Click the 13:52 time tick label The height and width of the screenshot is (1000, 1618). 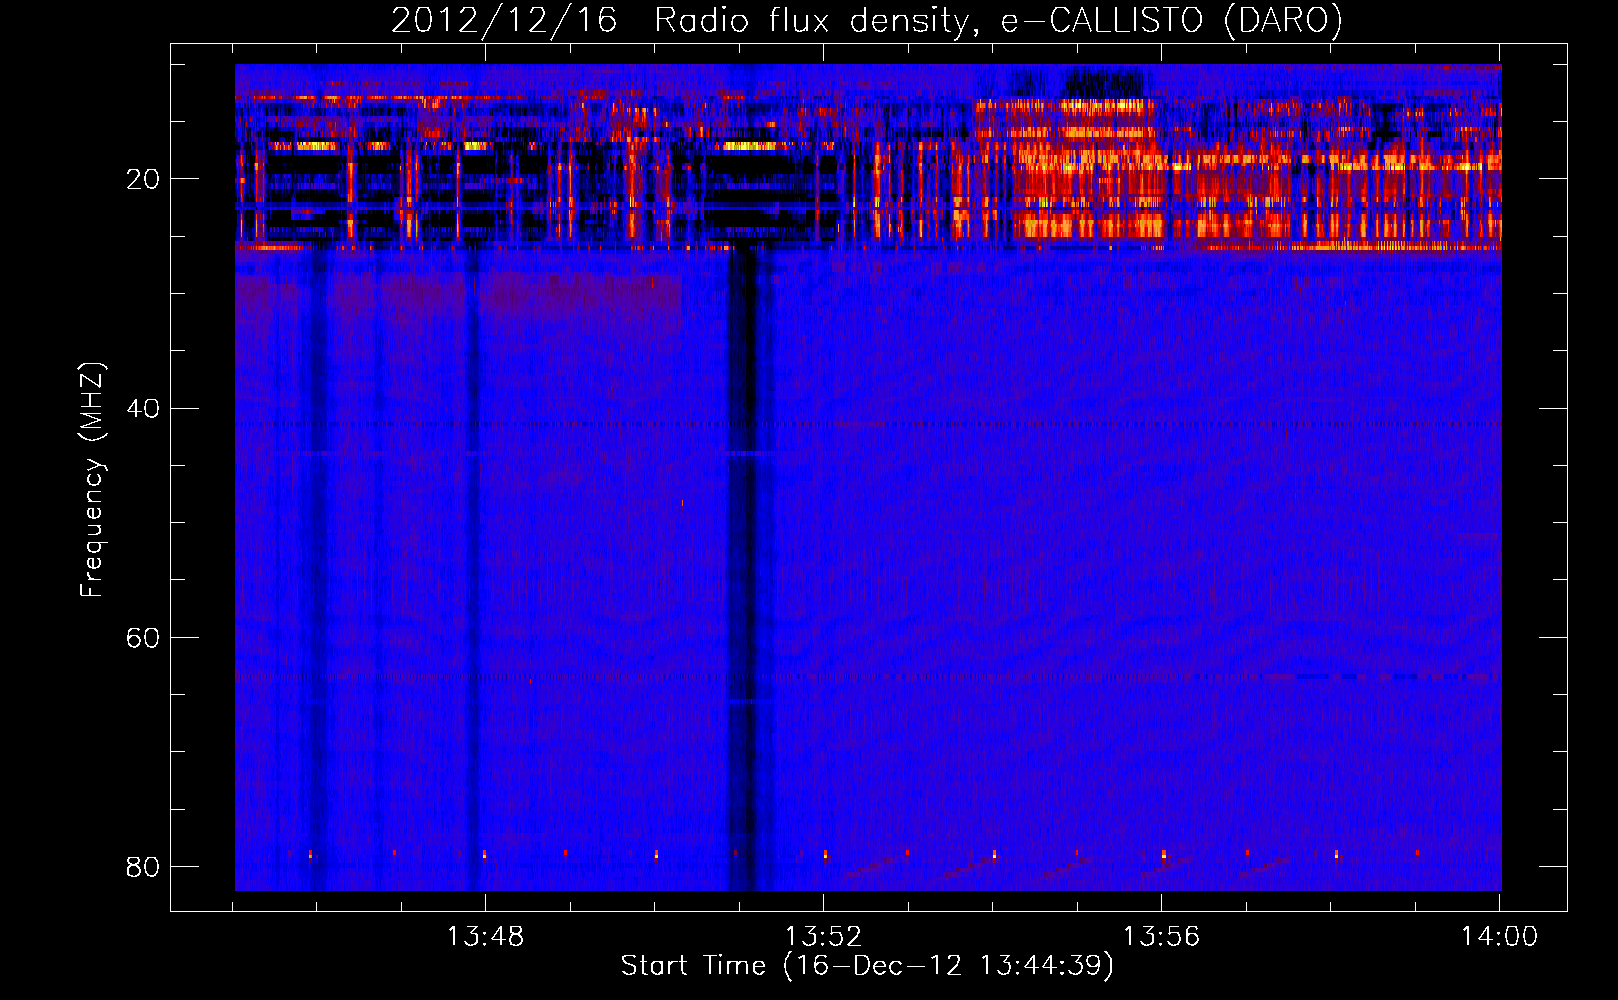point(823,937)
